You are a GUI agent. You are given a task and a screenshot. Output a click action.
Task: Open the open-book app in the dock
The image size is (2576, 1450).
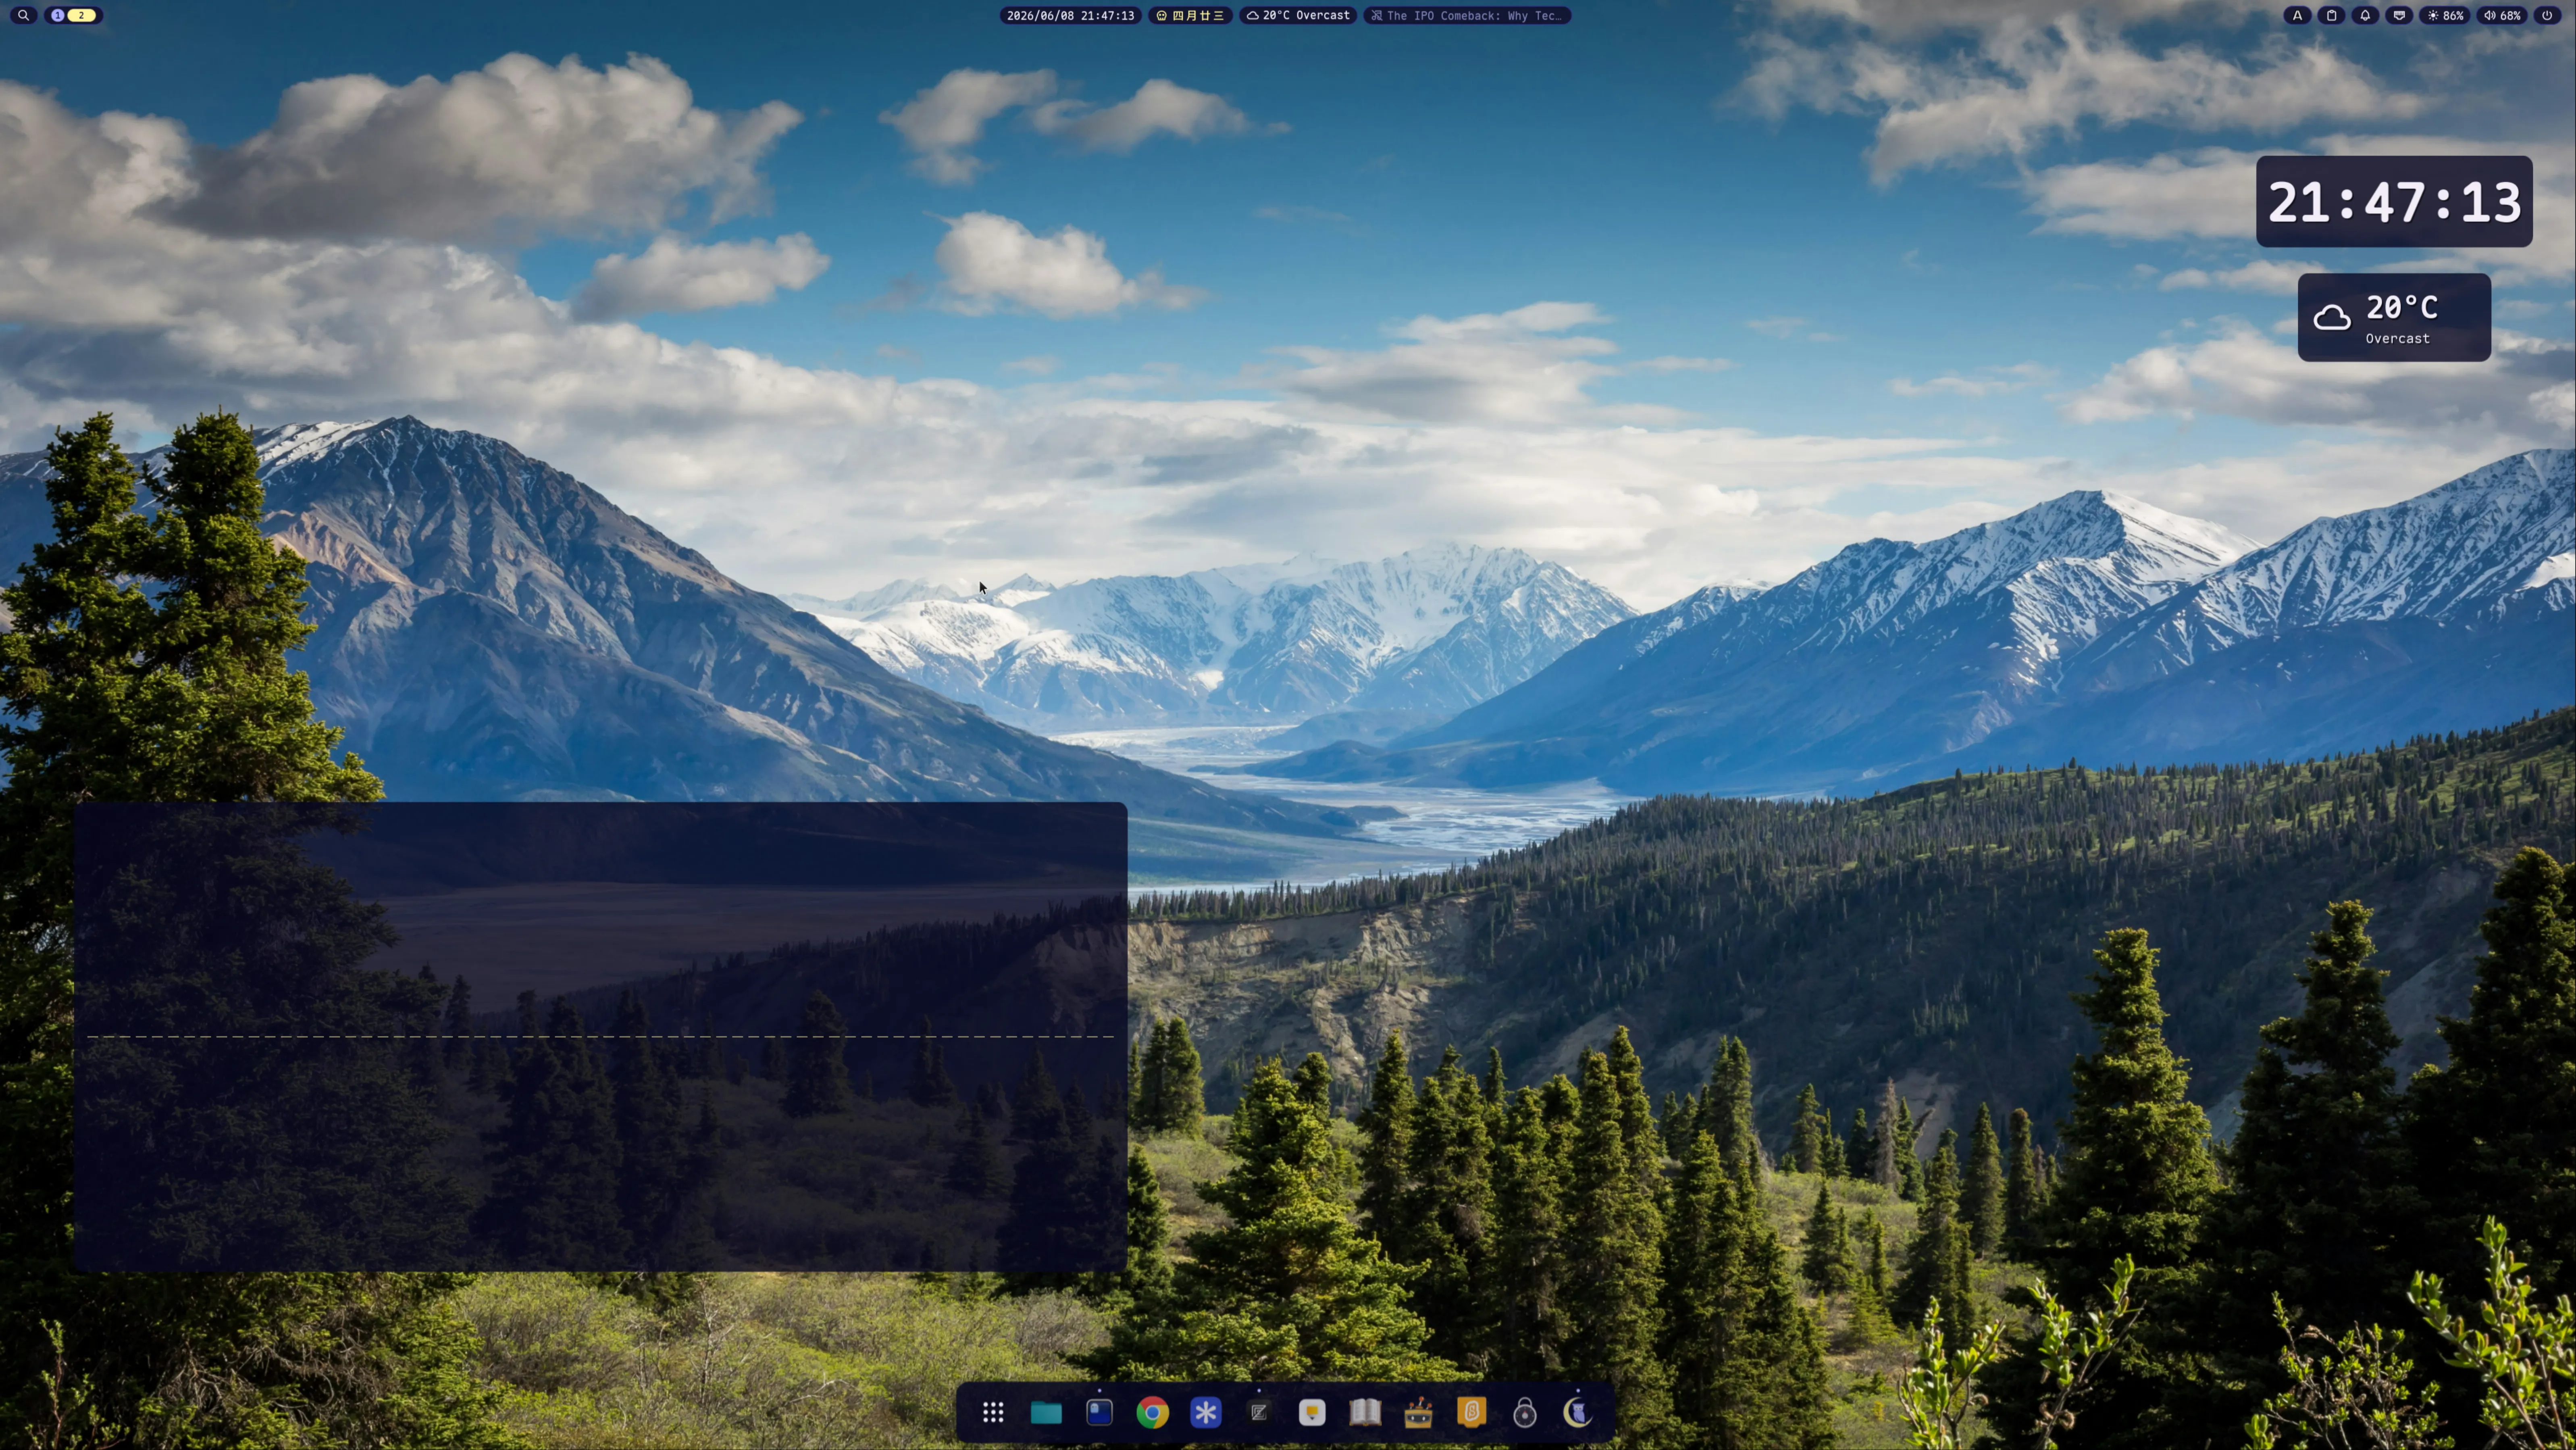[1365, 1412]
